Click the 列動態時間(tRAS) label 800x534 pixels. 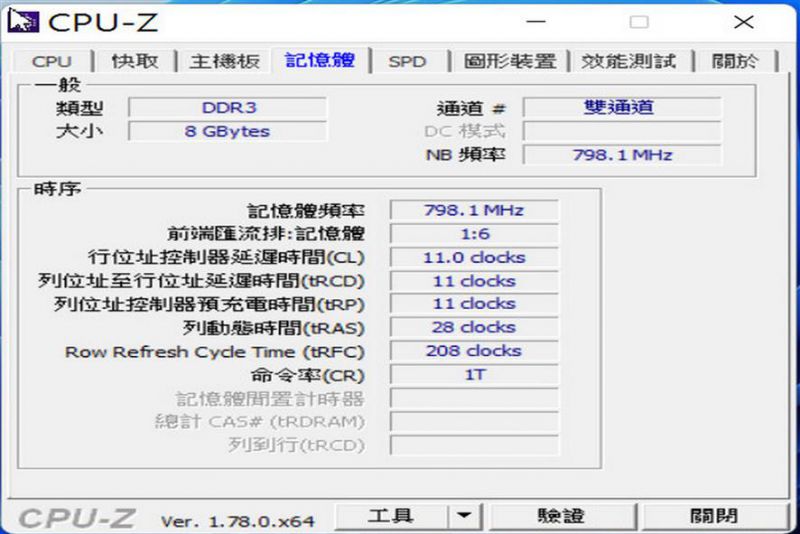point(274,328)
